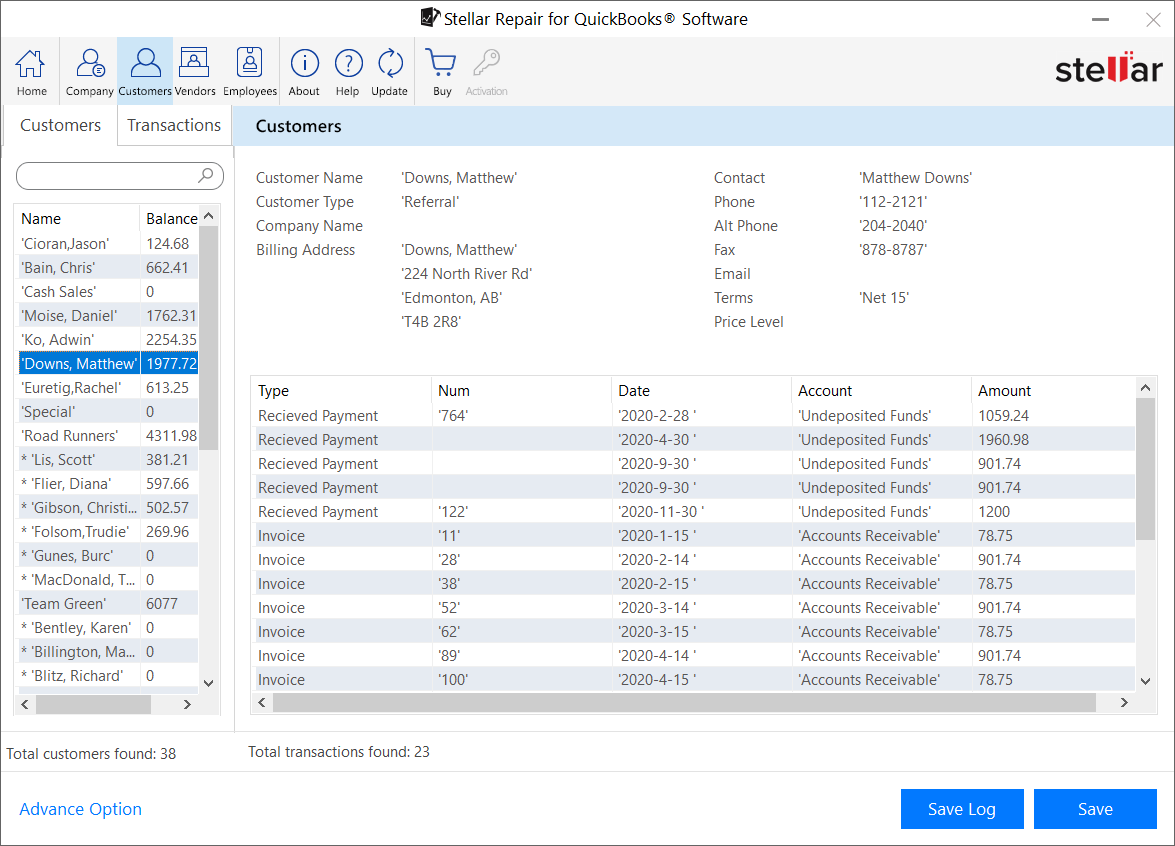Click the transaction Date column header
The image size is (1175, 846).
(701, 390)
